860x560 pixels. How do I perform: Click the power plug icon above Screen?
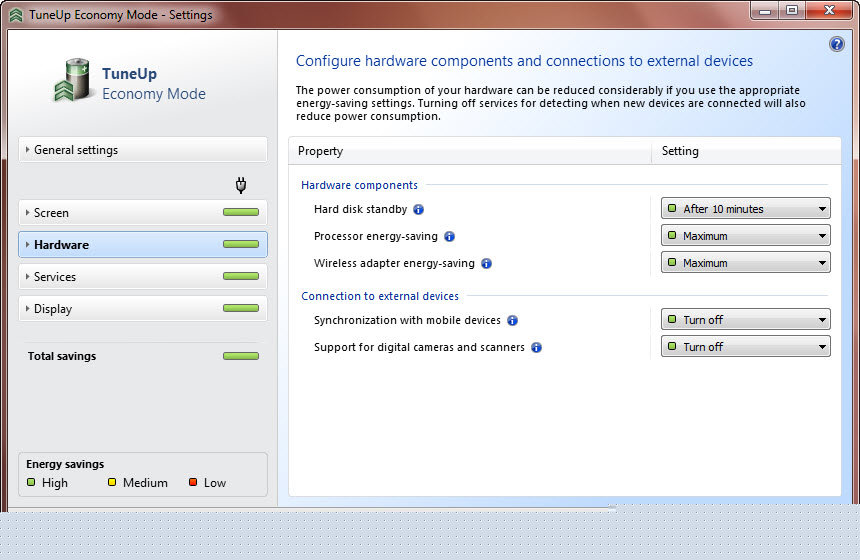(x=241, y=185)
